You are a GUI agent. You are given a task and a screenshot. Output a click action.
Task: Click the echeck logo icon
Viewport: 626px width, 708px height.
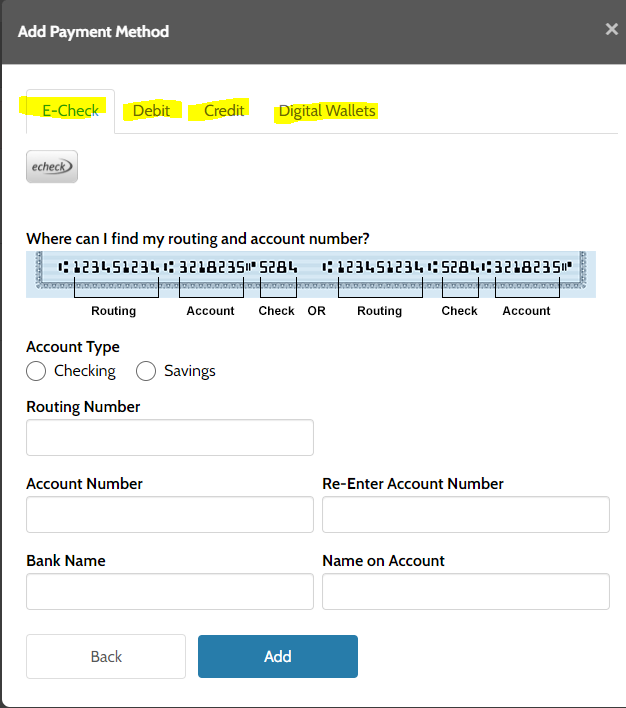(x=52, y=167)
